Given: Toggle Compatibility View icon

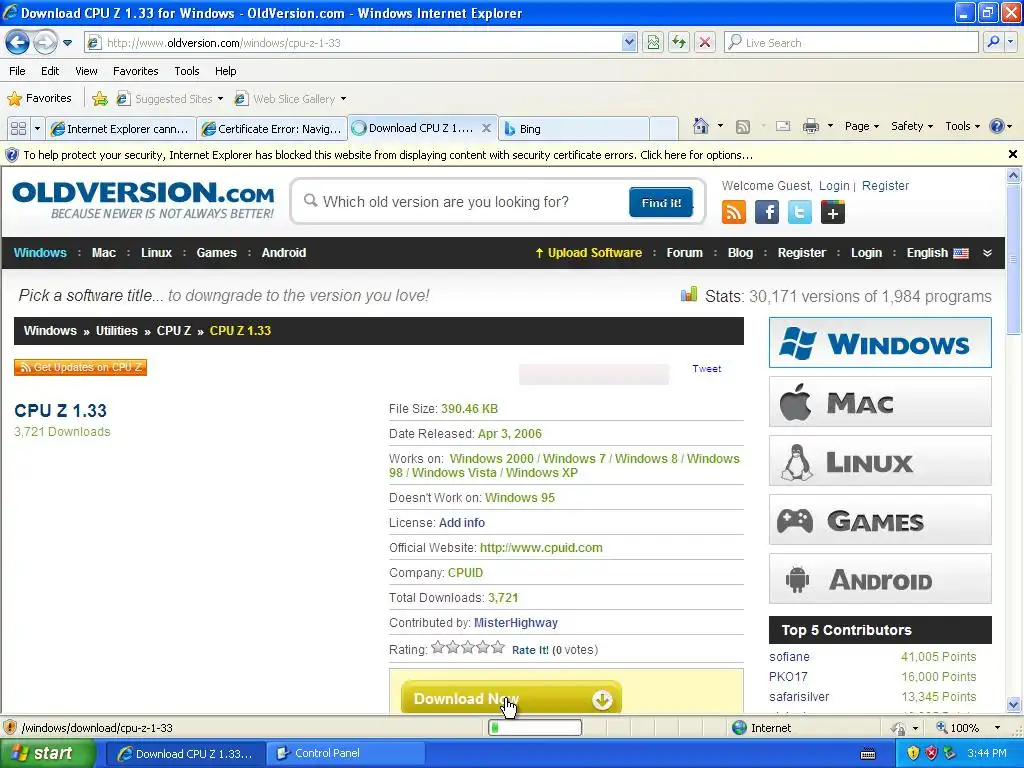Looking at the screenshot, I should tap(653, 42).
